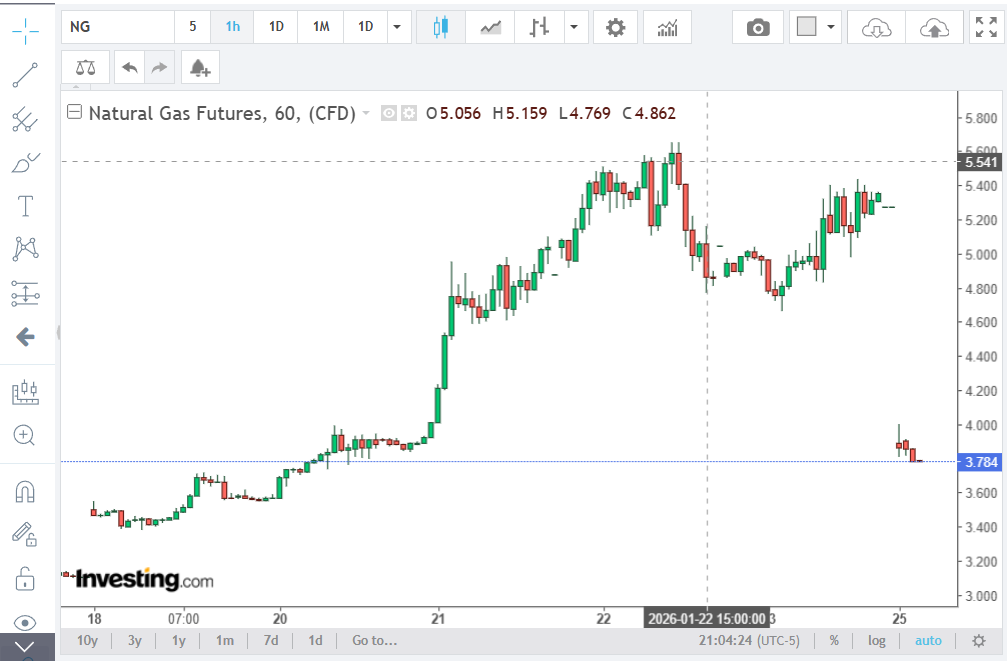This screenshot has width=1007, height=661.
Task: Open series format settings gear
Action: click(408, 114)
